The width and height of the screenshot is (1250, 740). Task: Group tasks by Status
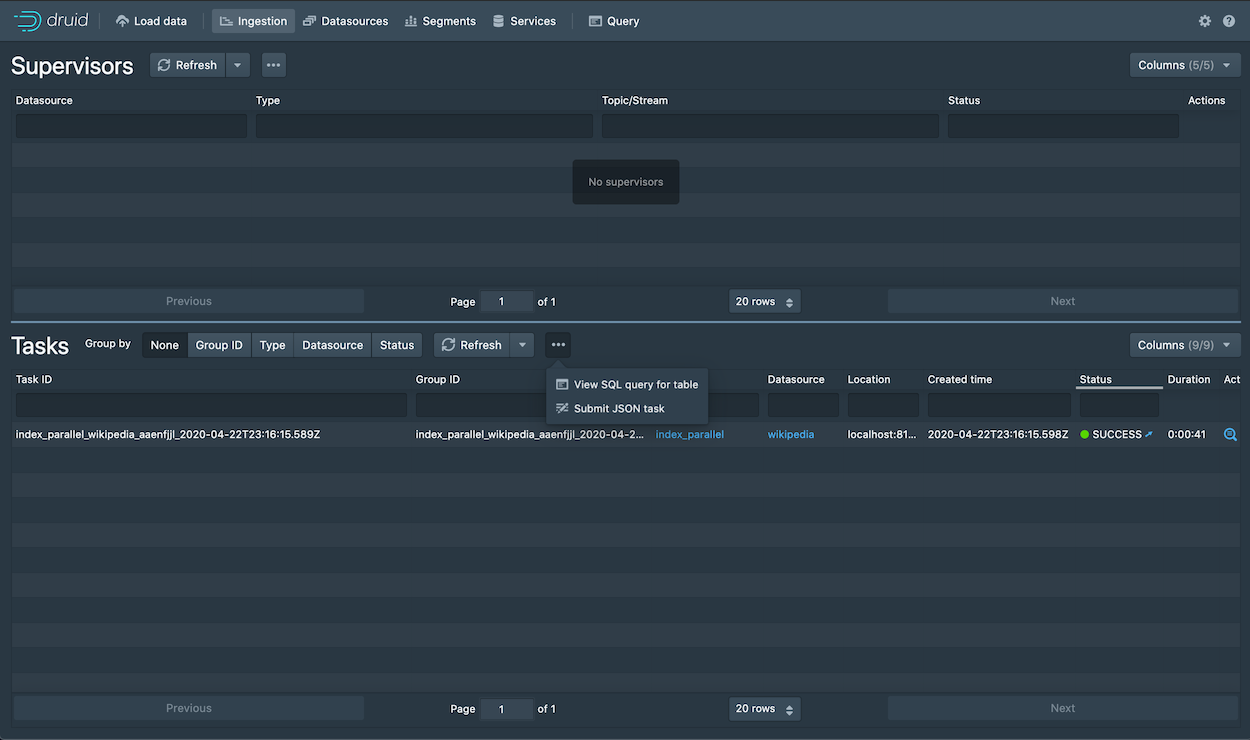pyautogui.click(x=396, y=344)
